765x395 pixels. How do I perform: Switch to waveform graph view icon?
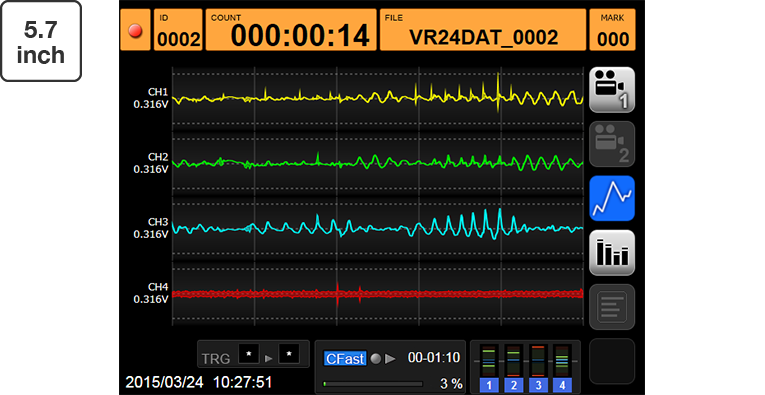[612, 198]
